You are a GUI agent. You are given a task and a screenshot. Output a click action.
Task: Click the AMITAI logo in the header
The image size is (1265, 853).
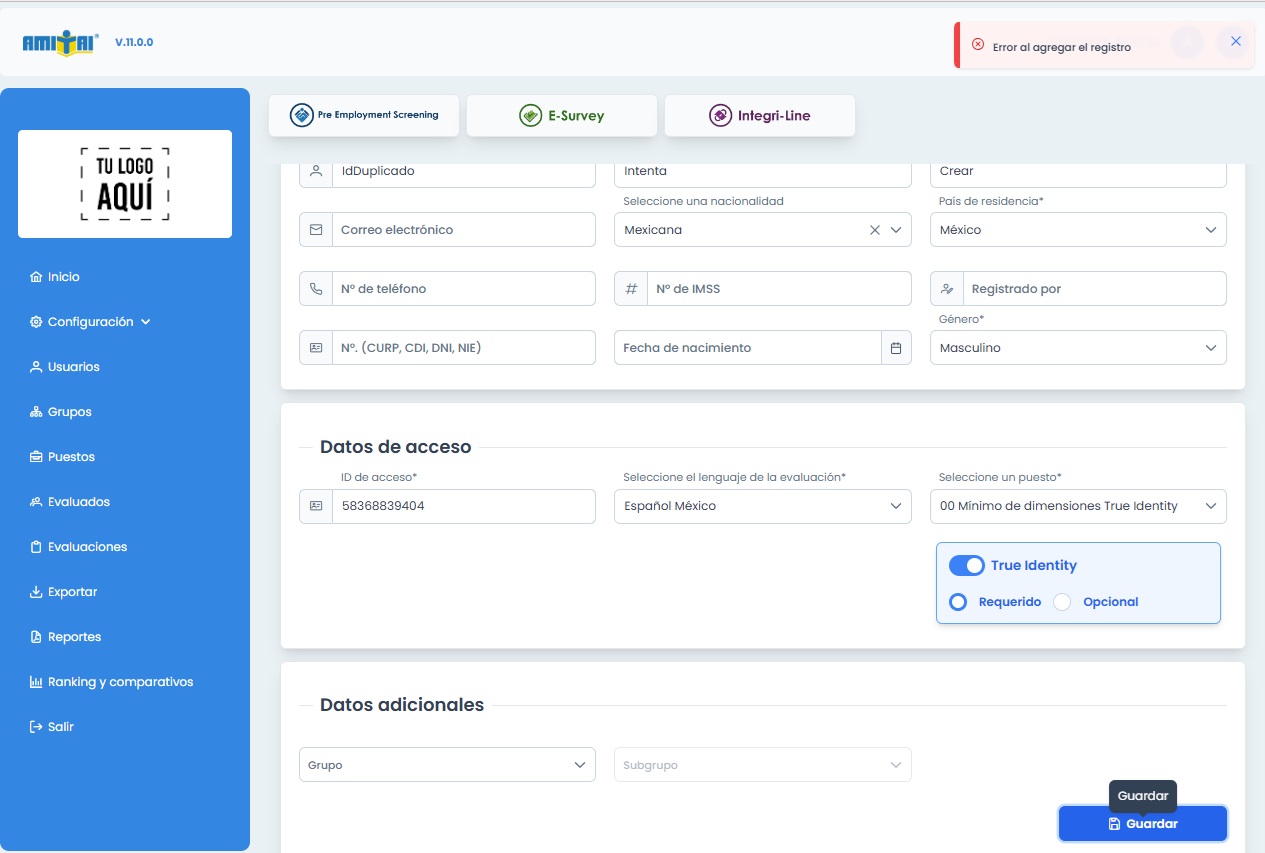click(60, 42)
